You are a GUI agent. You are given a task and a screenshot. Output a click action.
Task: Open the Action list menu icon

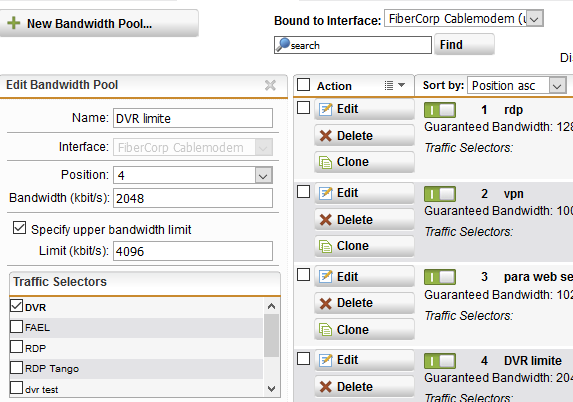point(395,85)
